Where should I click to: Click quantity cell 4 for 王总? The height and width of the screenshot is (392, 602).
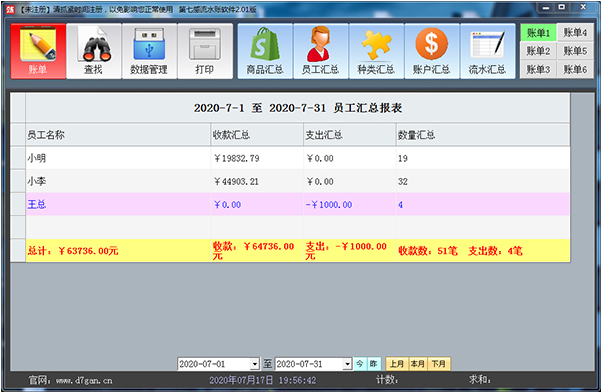click(483, 204)
